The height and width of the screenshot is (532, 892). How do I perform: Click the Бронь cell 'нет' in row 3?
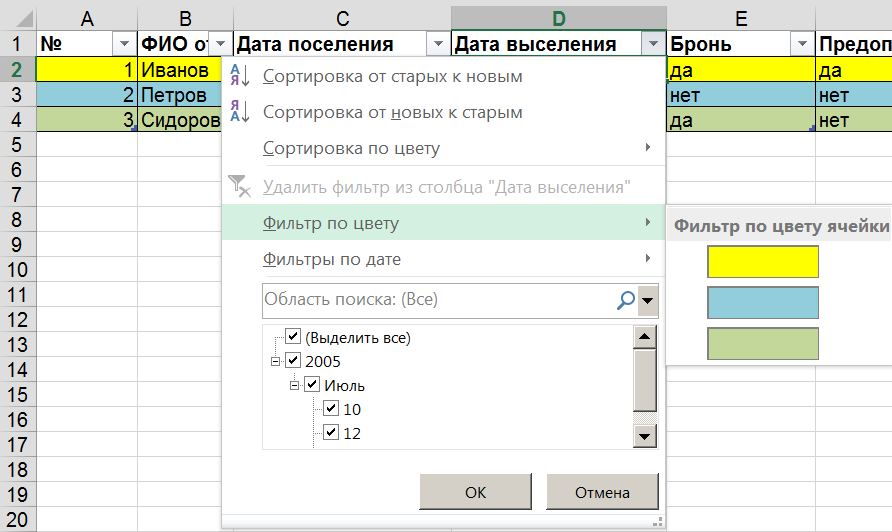pos(741,94)
